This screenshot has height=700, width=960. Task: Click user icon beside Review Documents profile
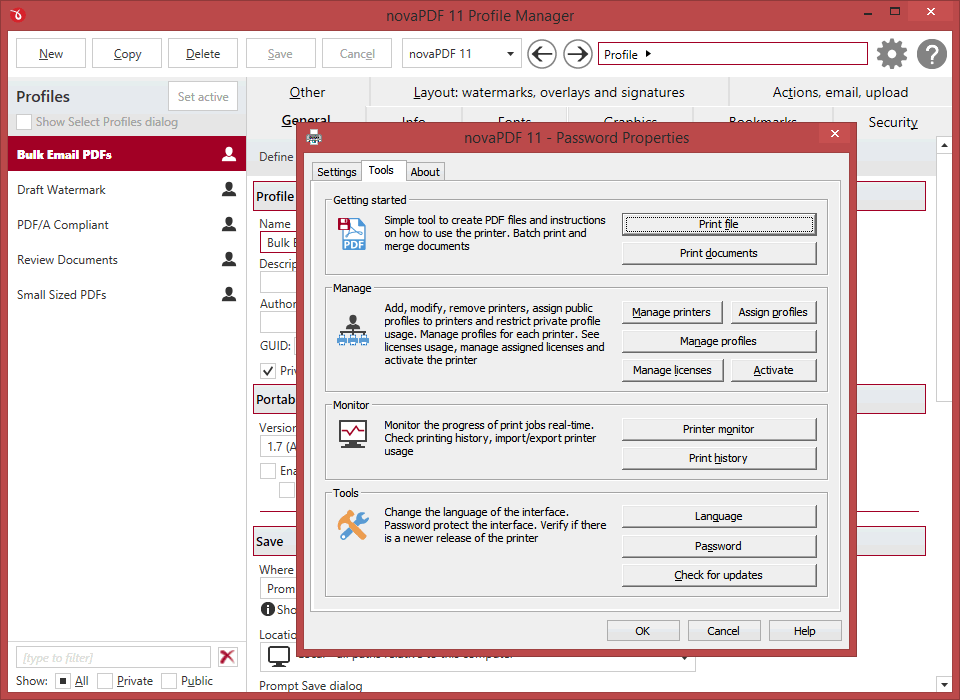point(229,260)
